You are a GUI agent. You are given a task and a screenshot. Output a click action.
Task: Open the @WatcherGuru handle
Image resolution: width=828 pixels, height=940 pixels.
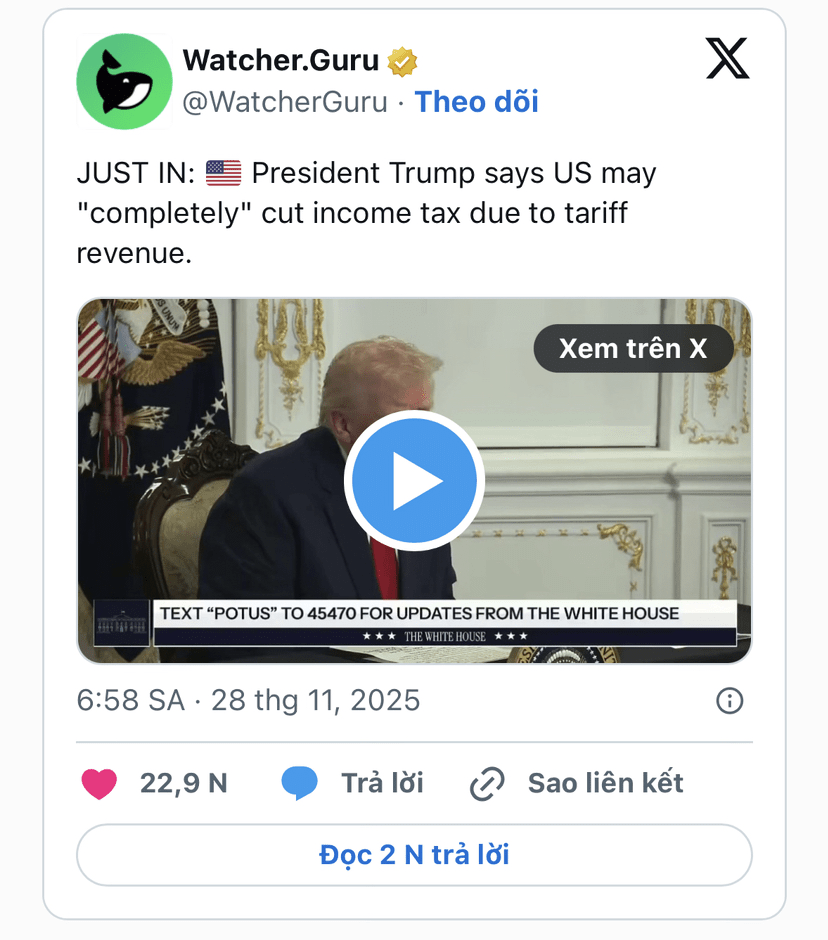pyautogui.click(x=285, y=102)
